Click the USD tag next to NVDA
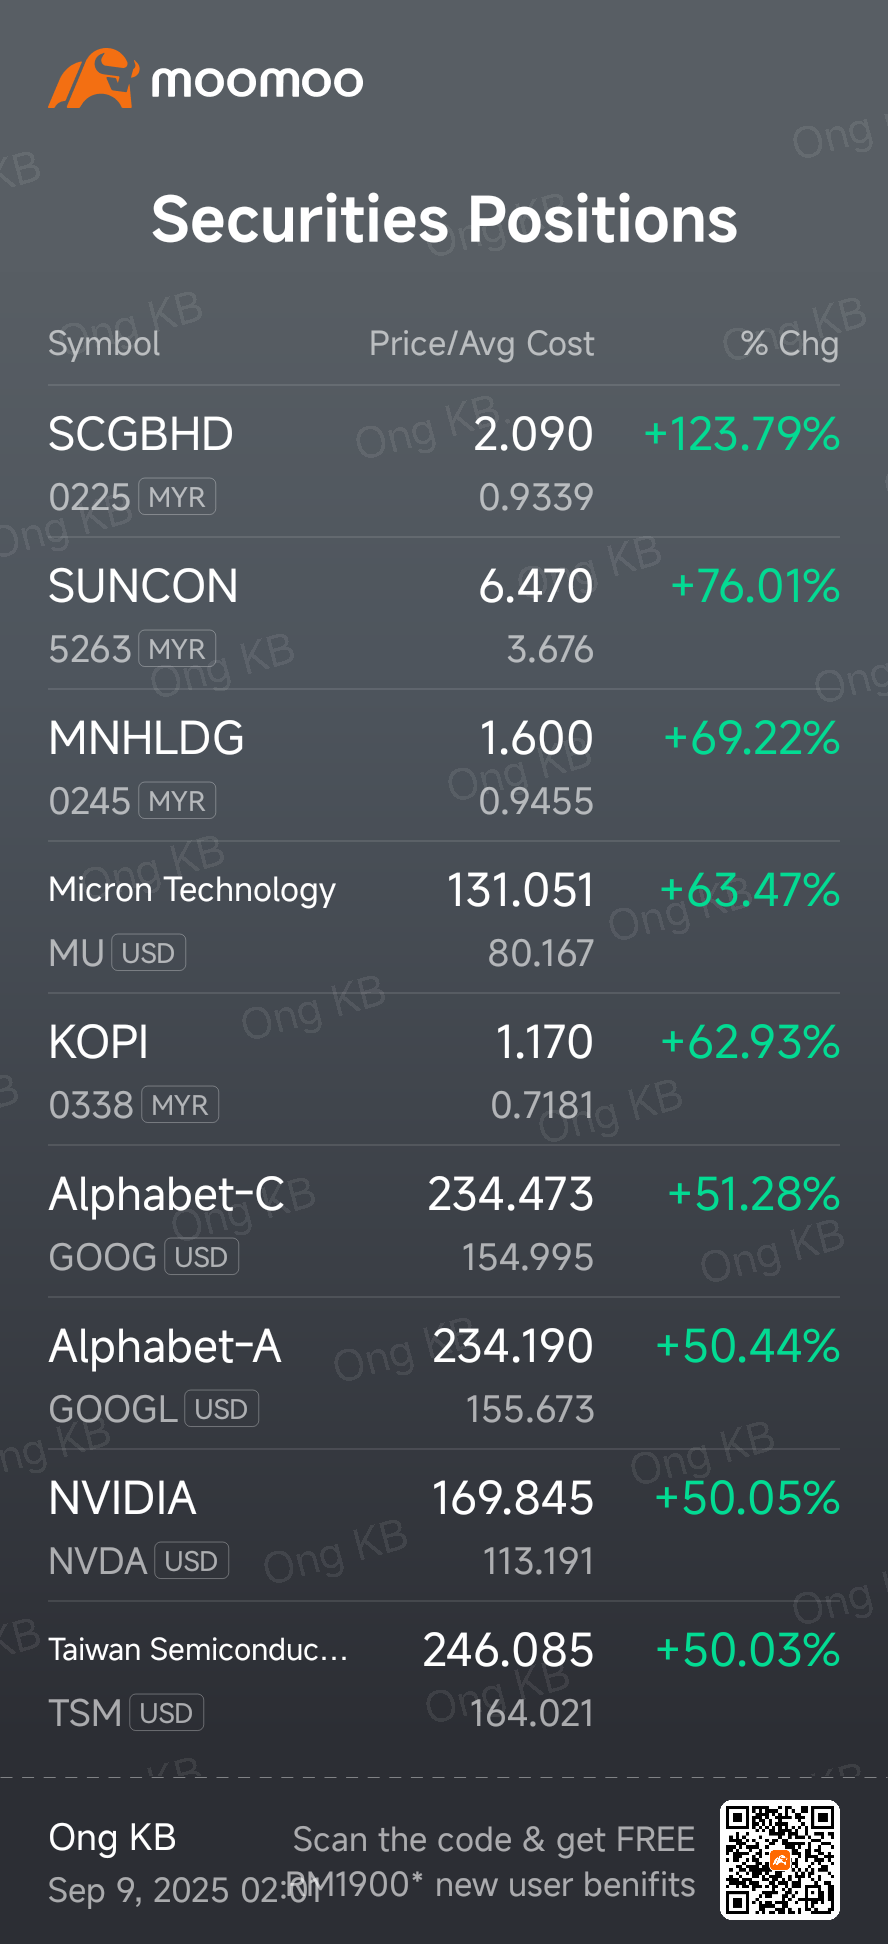Image resolution: width=888 pixels, height=1944 pixels. [191, 1561]
